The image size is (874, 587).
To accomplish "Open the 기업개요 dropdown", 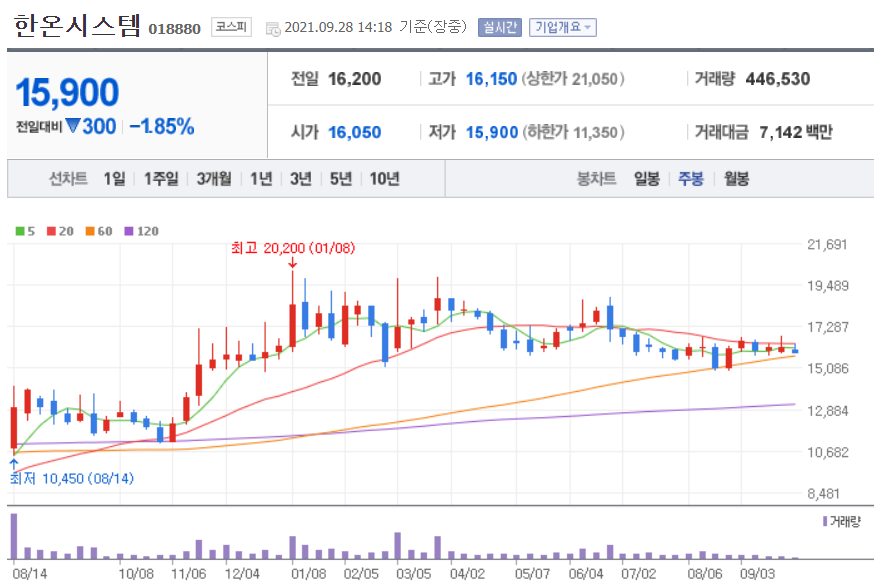I will click(562, 27).
